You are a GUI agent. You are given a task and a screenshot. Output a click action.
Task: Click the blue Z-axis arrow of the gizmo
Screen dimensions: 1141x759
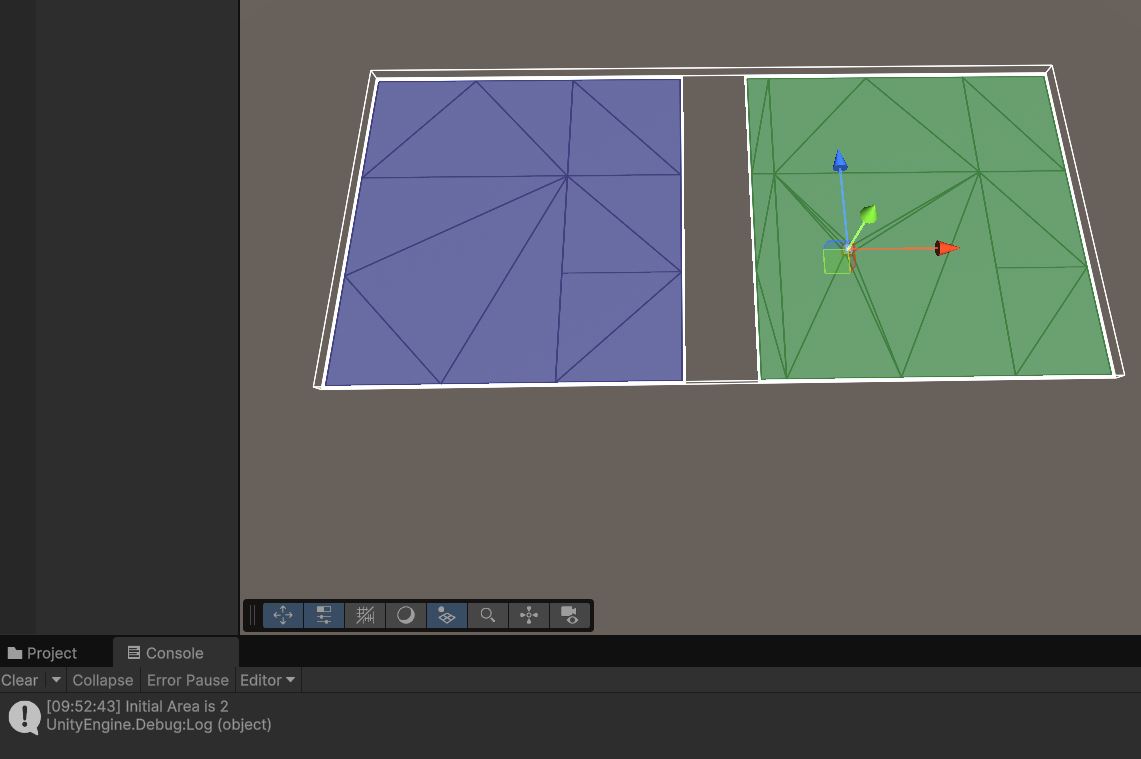pyautogui.click(x=840, y=160)
